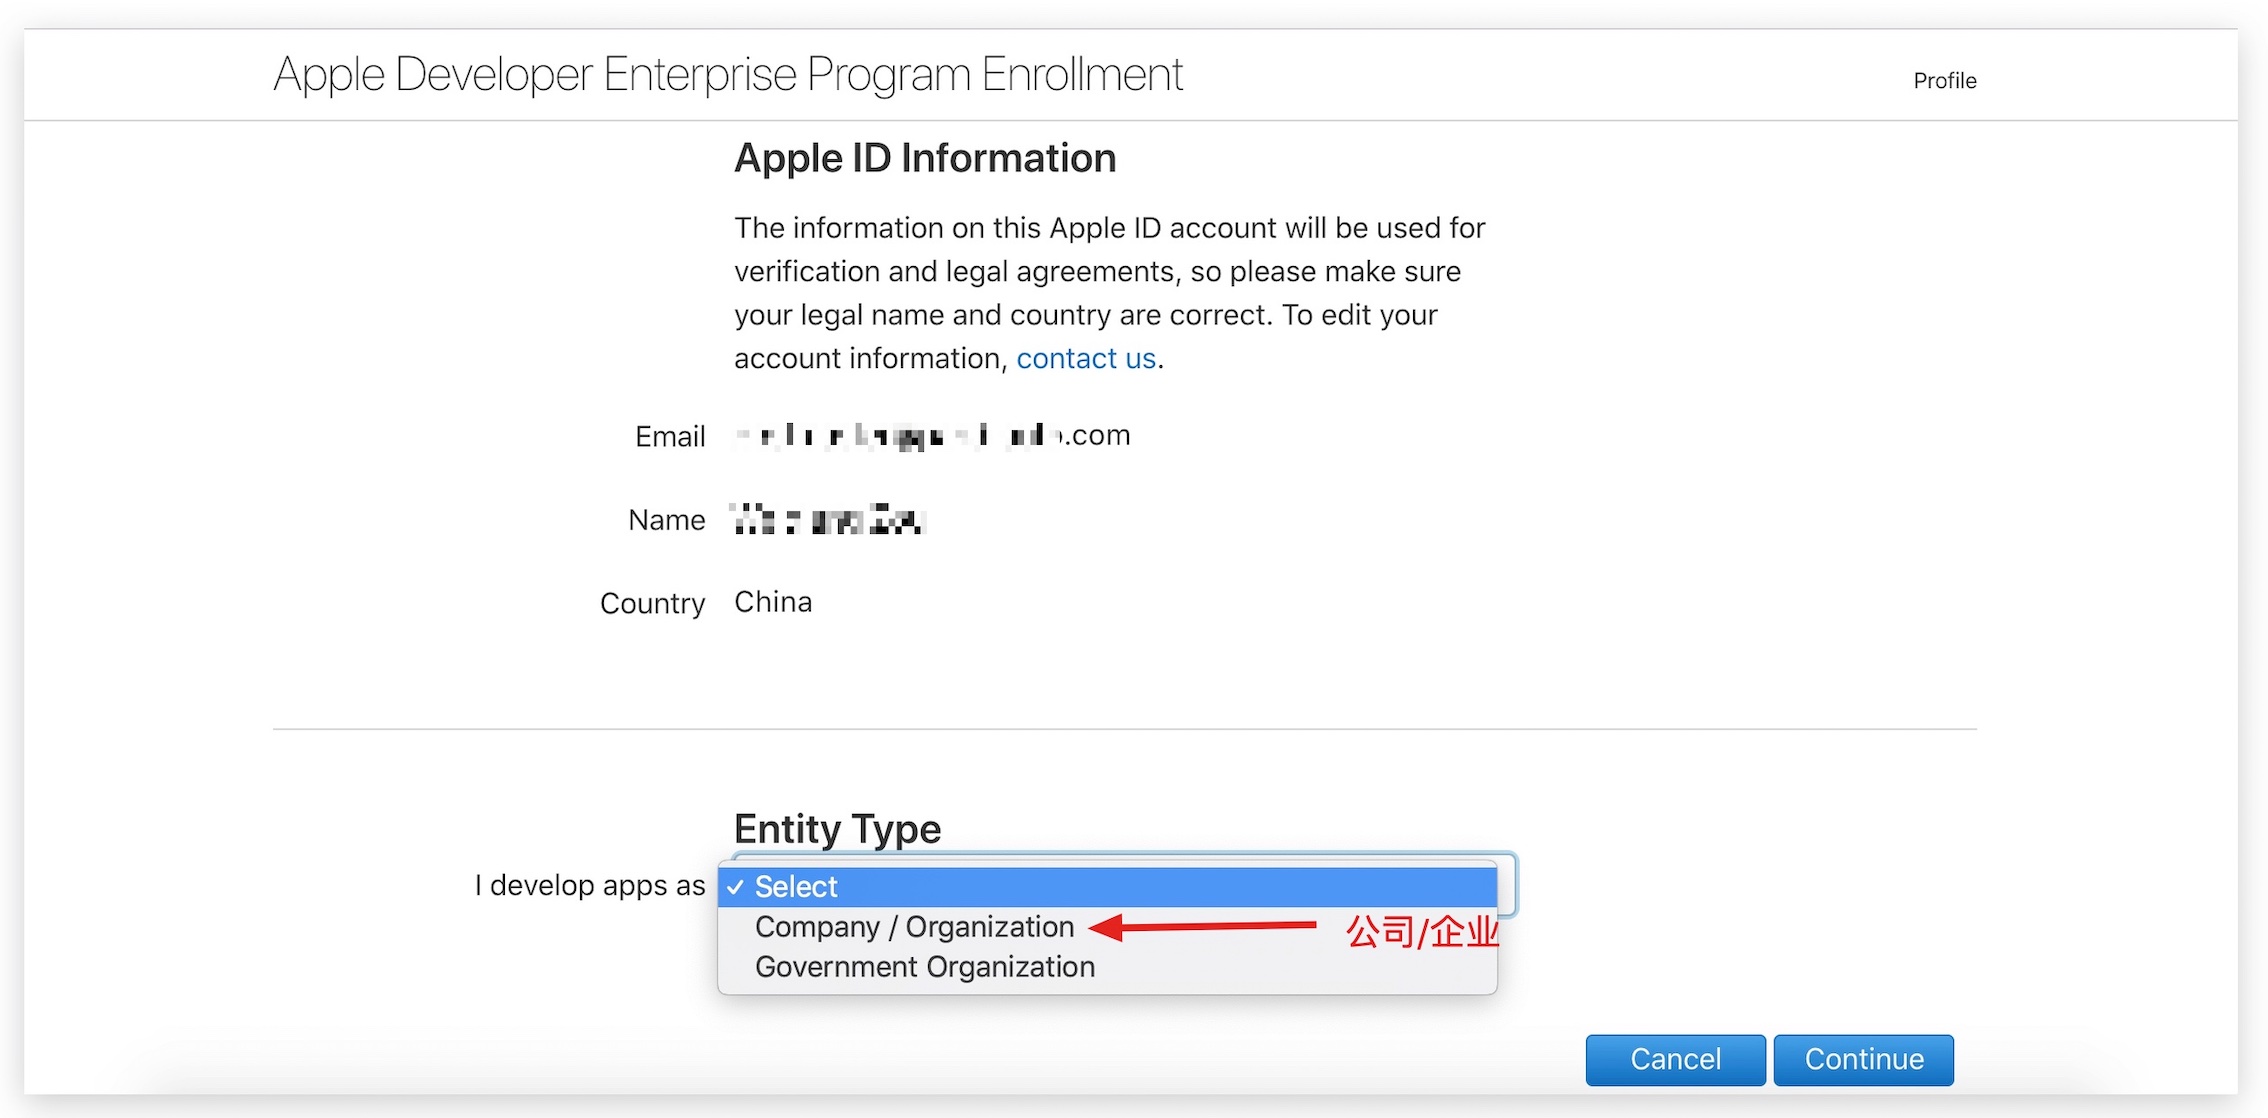2268x1118 pixels.
Task: Pick the highlighted Select placeholder option
Action: [1107, 887]
